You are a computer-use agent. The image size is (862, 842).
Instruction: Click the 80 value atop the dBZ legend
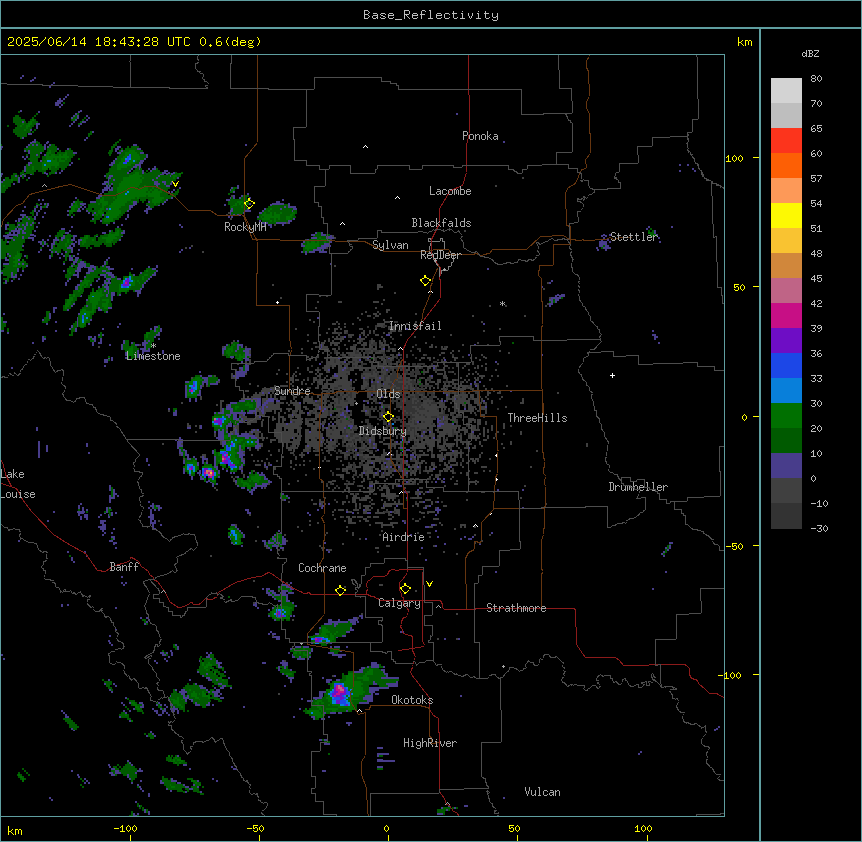click(x=816, y=79)
